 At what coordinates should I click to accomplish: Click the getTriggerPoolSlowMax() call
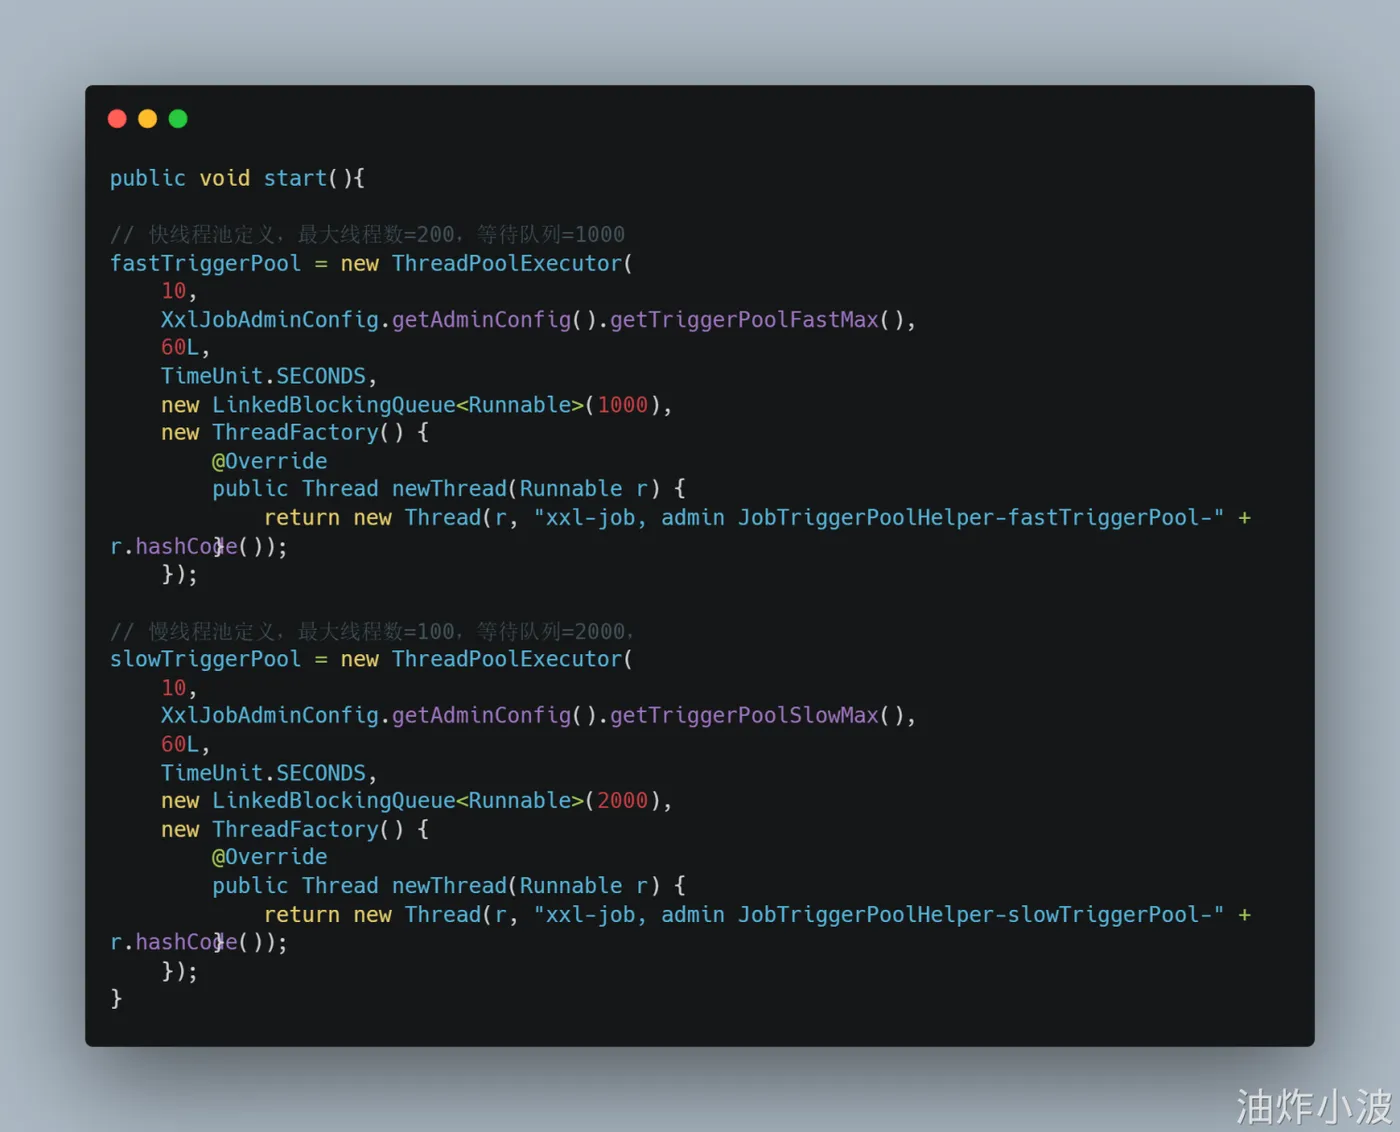(757, 716)
